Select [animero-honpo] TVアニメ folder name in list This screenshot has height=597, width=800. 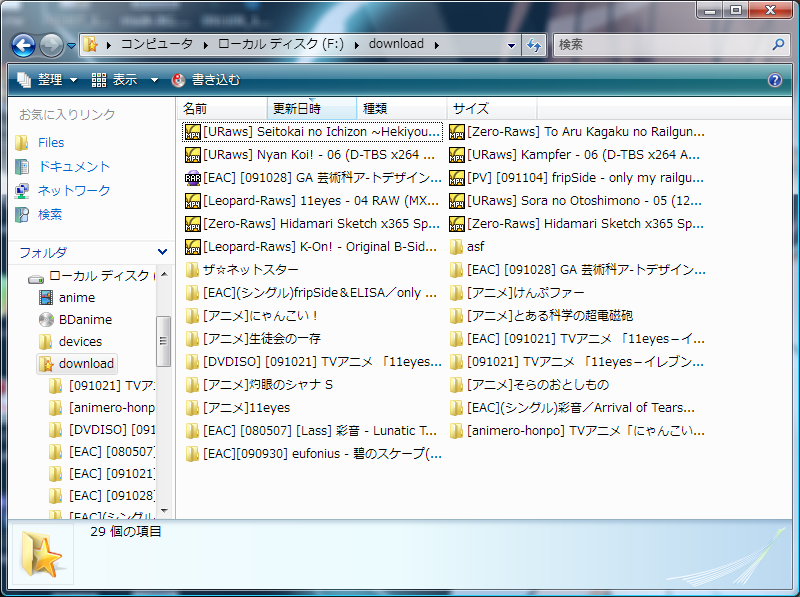[x=586, y=431]
